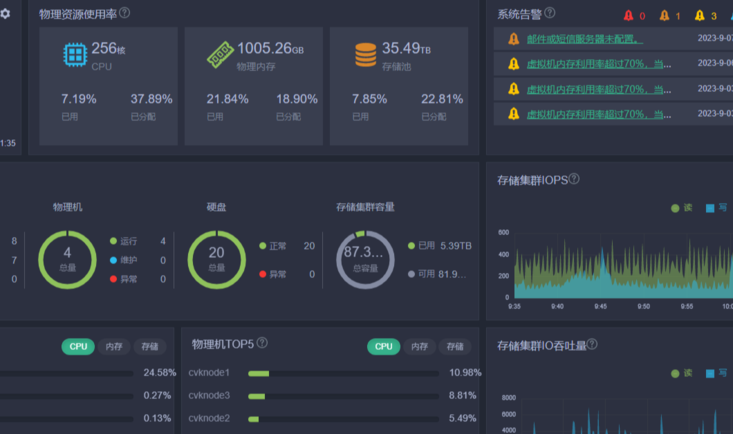The width and height of the screenshot is (733, 434).
Task: Select the 存储 tab in the left TOP panel
Action: pos(150,347)
